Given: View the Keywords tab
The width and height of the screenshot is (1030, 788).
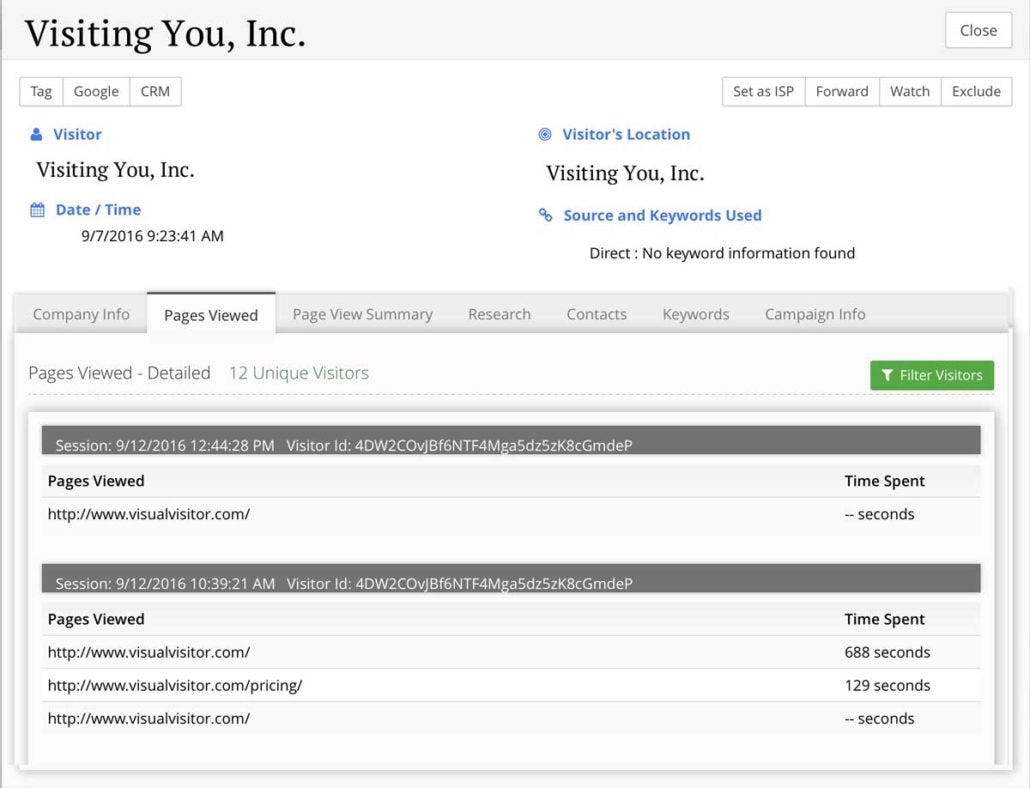Looking at the screenshot, I should pyautogui.click(x=695, y=314).
